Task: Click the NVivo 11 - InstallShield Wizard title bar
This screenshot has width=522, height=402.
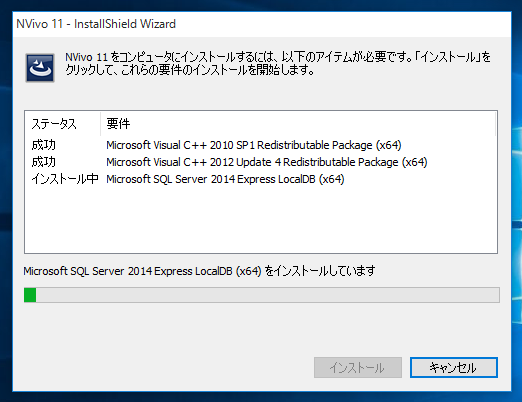Action: (x=262, y=24)
